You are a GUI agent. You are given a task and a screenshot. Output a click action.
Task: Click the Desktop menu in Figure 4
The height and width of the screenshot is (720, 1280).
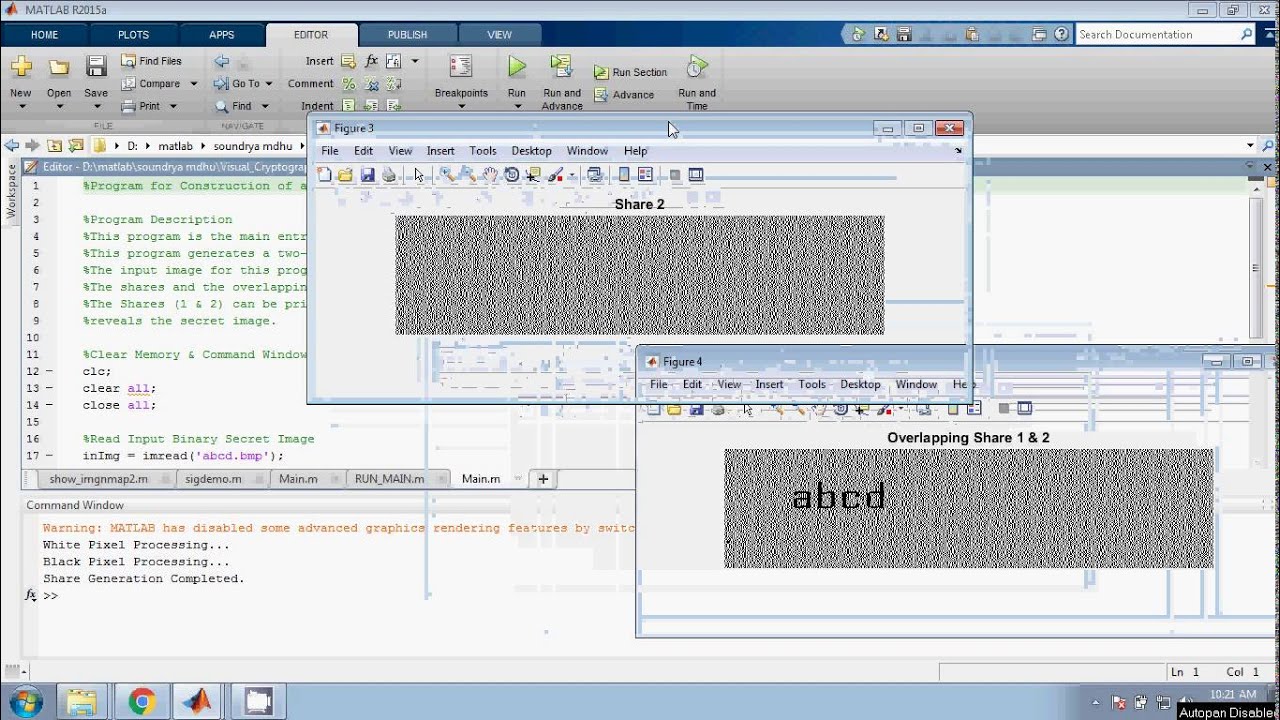[860, 384]
